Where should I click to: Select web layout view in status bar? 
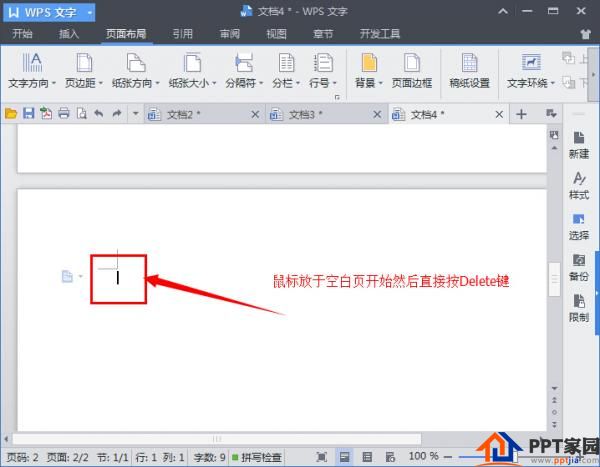pos(390,457)
